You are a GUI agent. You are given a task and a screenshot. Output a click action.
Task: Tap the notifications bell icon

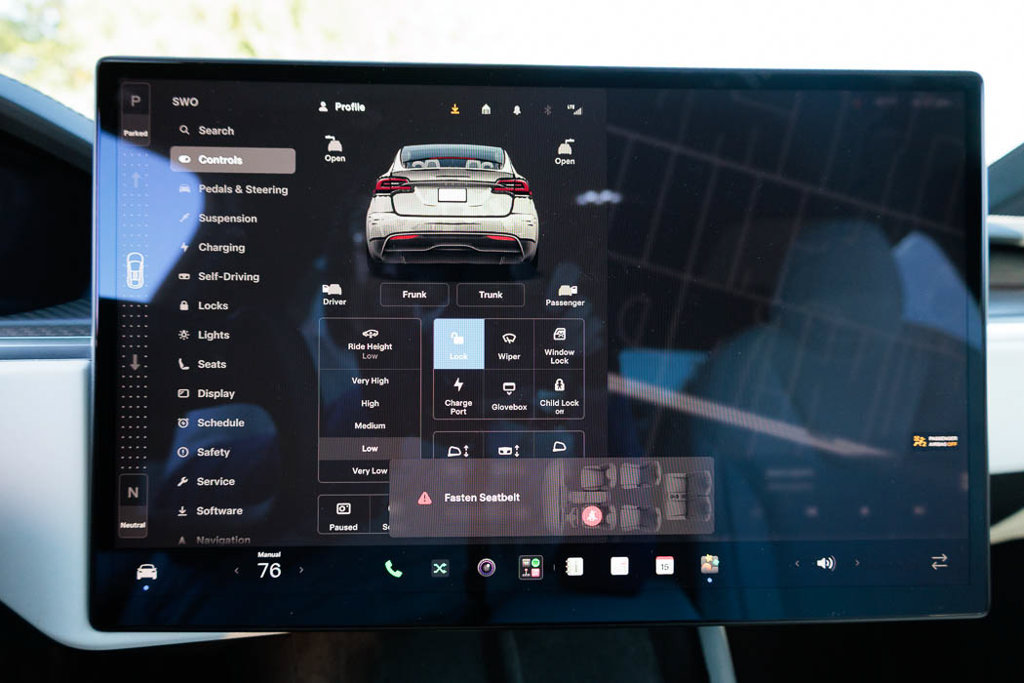[517, 110]
